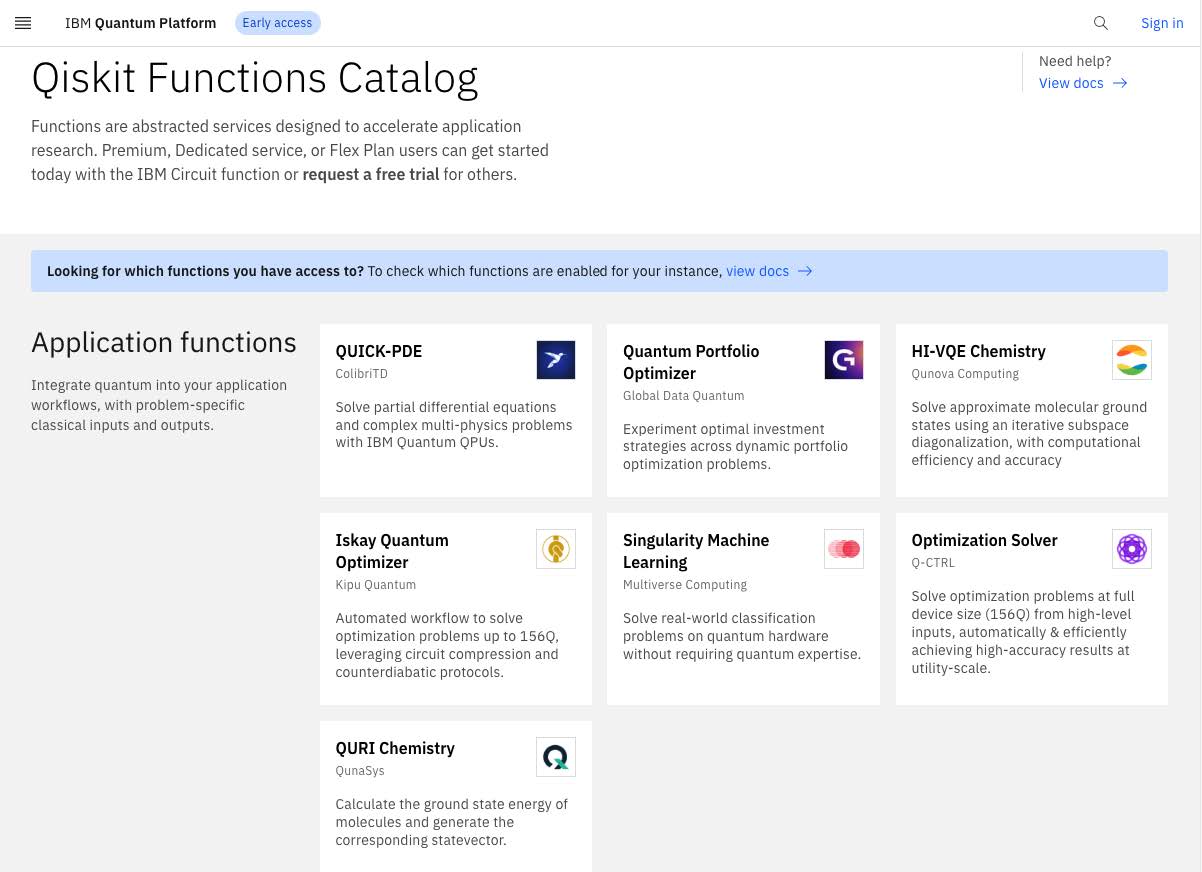Click the ColibriTD QUICK-PDE logo
Viewport: 1202px width, 872px height.
tap(555, 360)
